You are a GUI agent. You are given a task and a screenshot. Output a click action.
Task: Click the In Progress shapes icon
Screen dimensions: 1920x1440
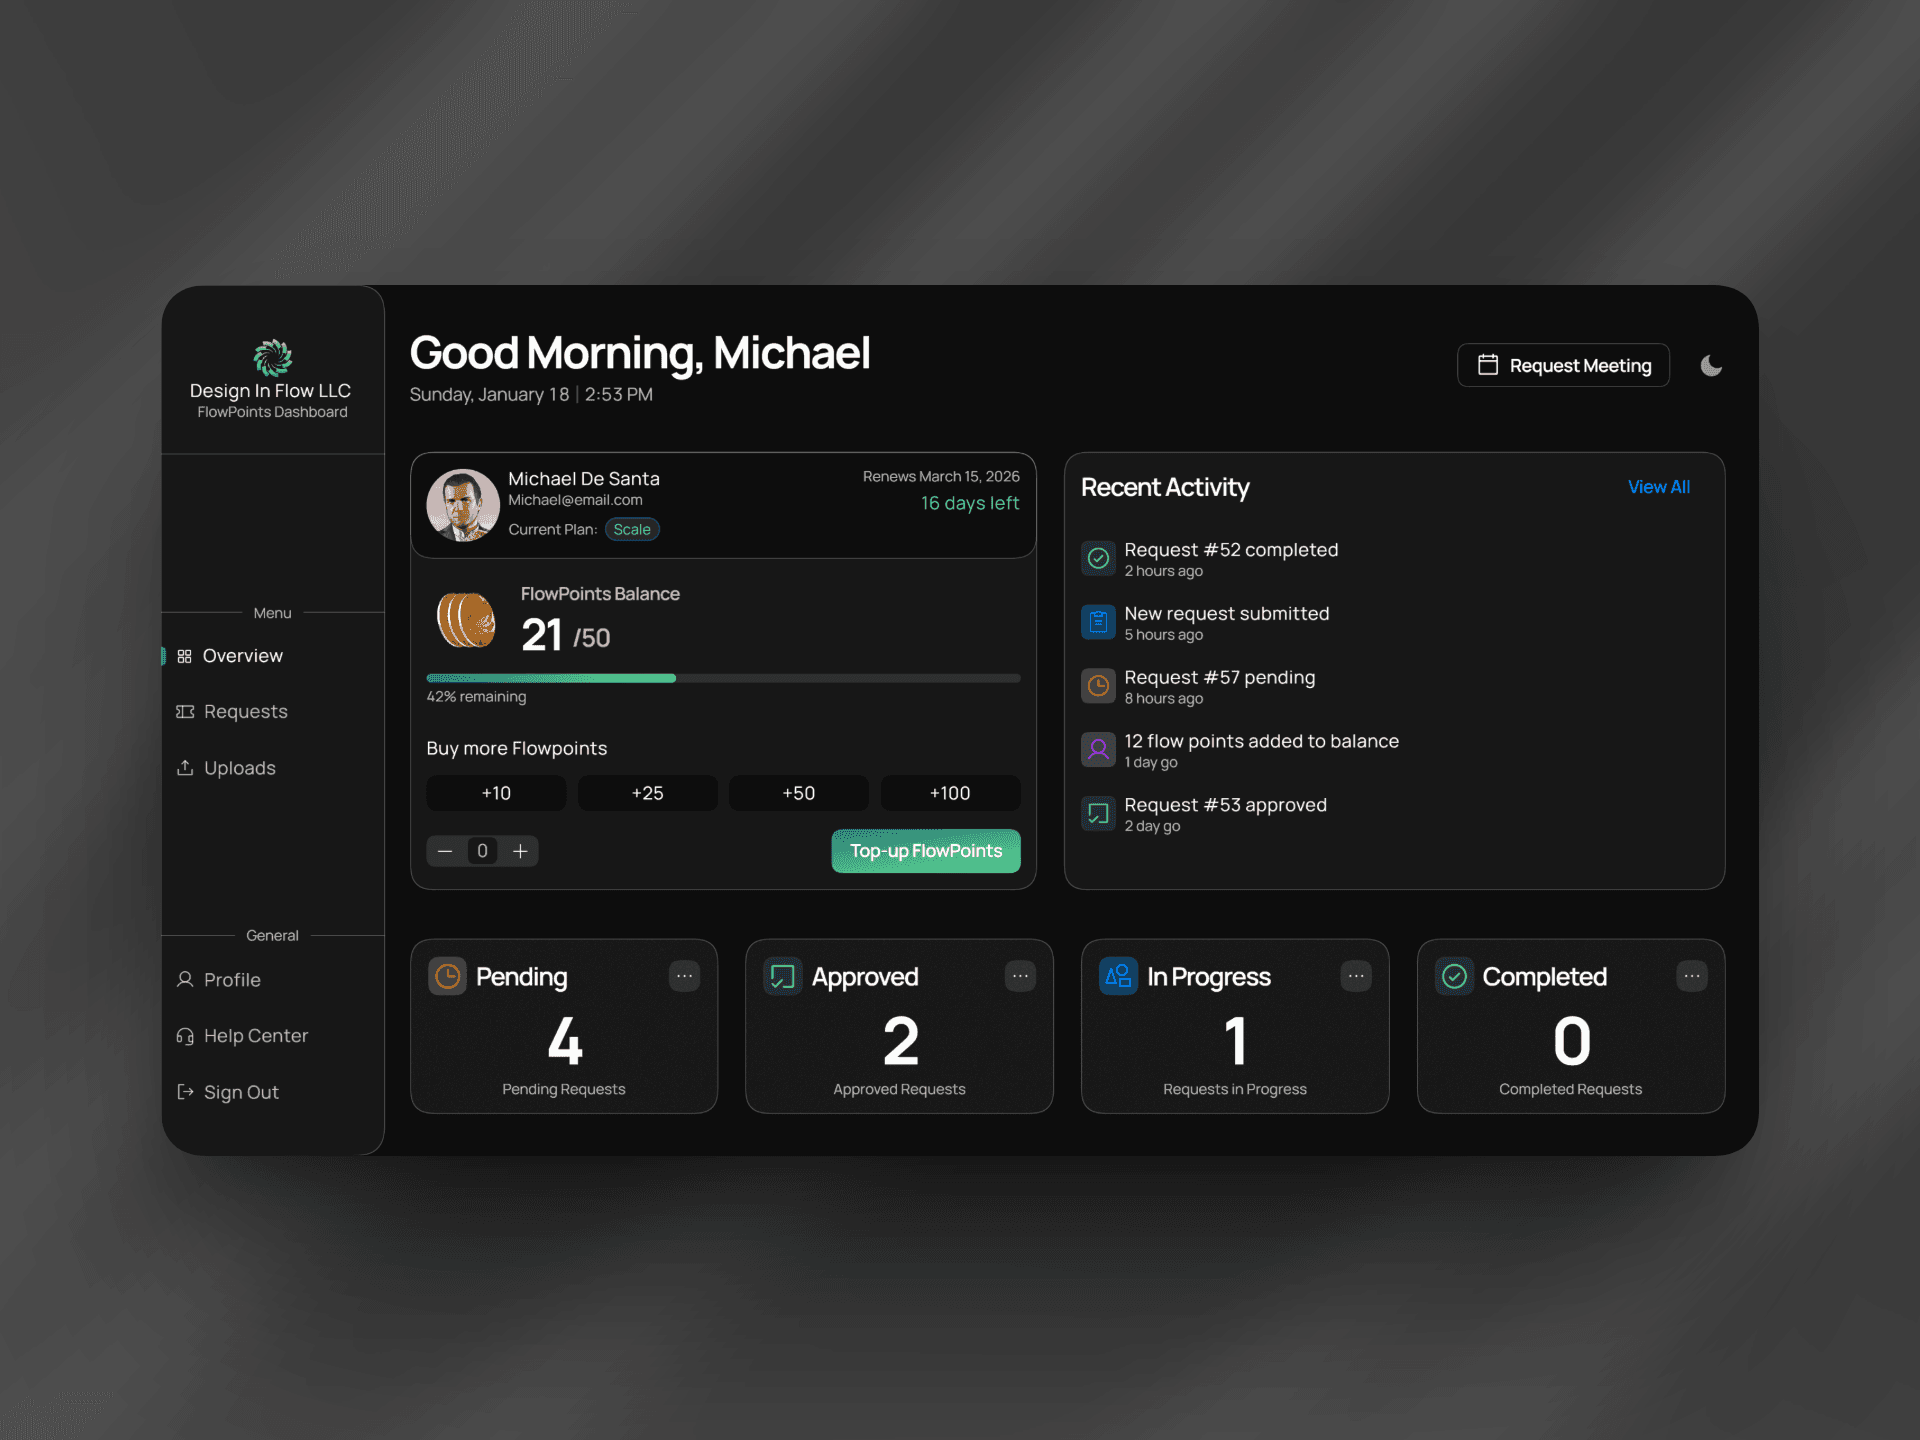[1118, 976]
